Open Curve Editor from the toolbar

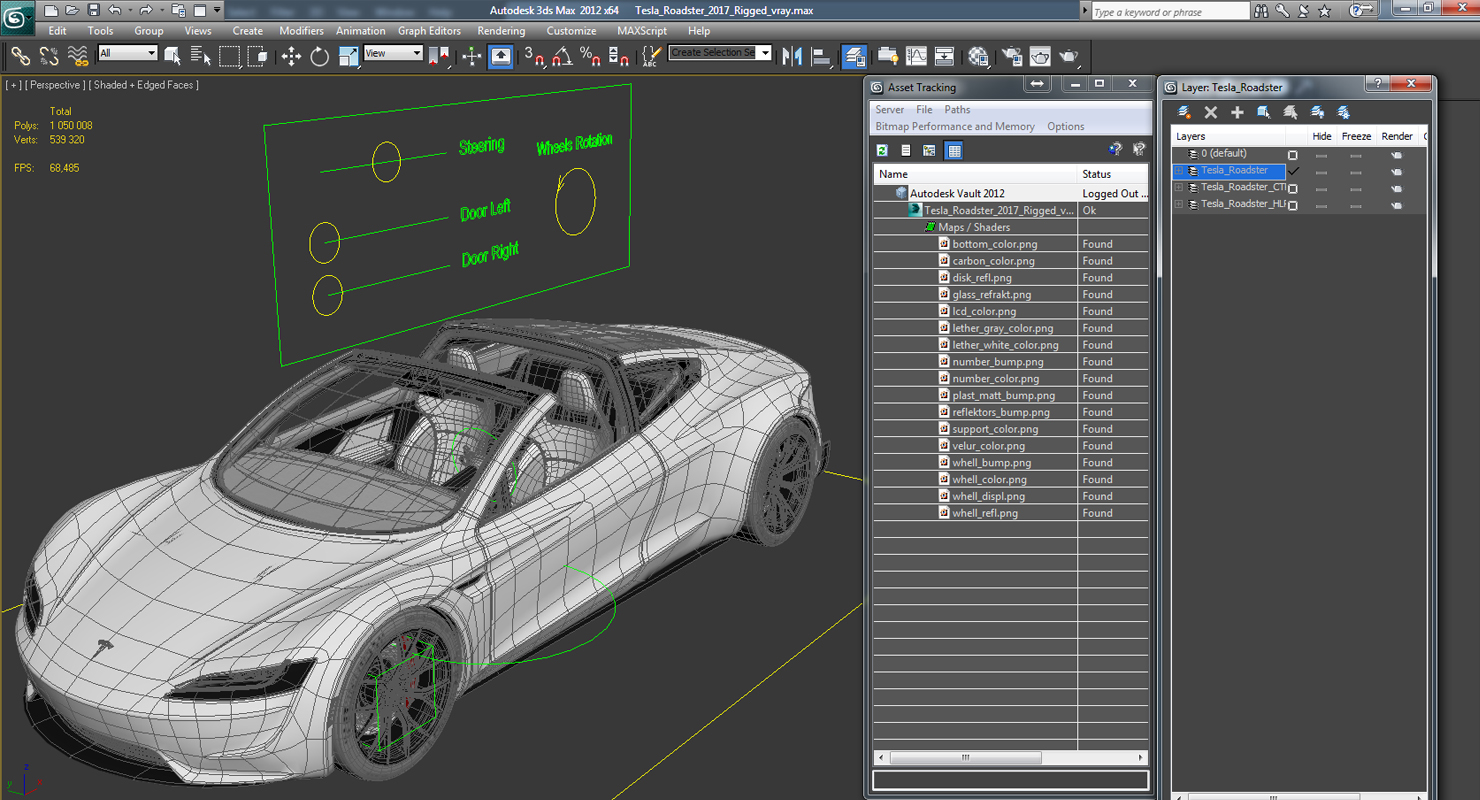pos(916,56)
